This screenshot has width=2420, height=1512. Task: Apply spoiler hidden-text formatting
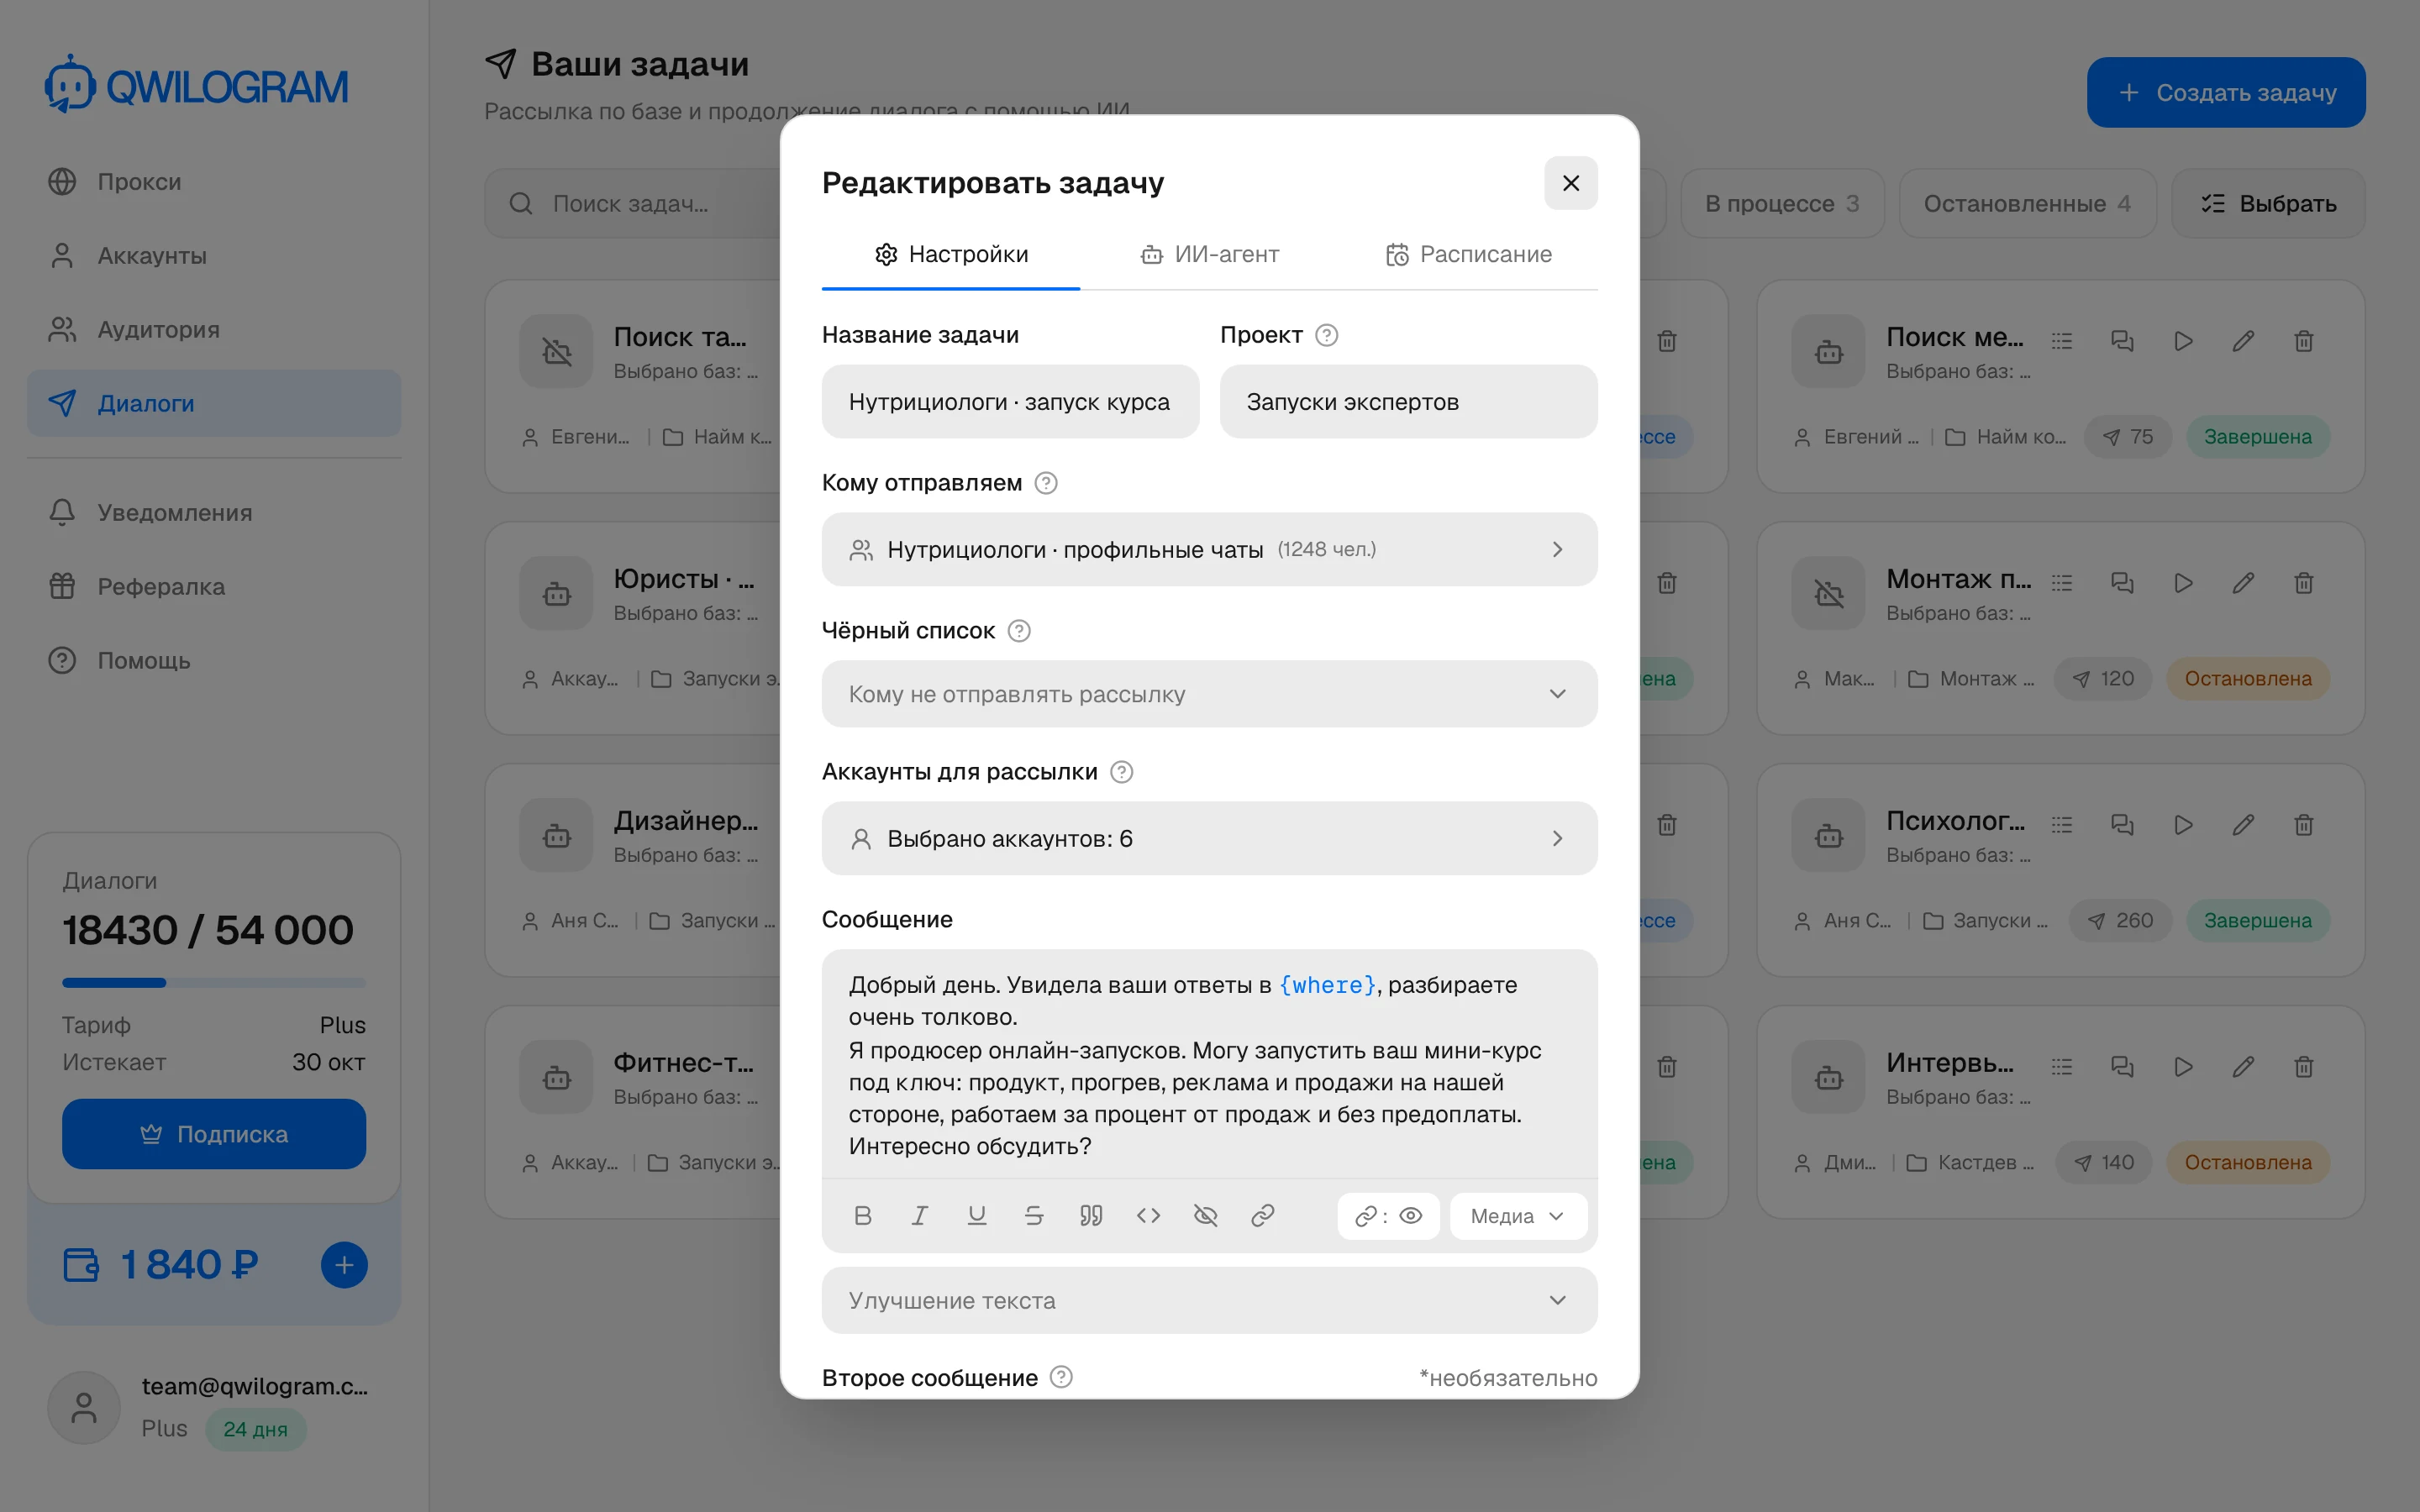click(1205, 1215)
